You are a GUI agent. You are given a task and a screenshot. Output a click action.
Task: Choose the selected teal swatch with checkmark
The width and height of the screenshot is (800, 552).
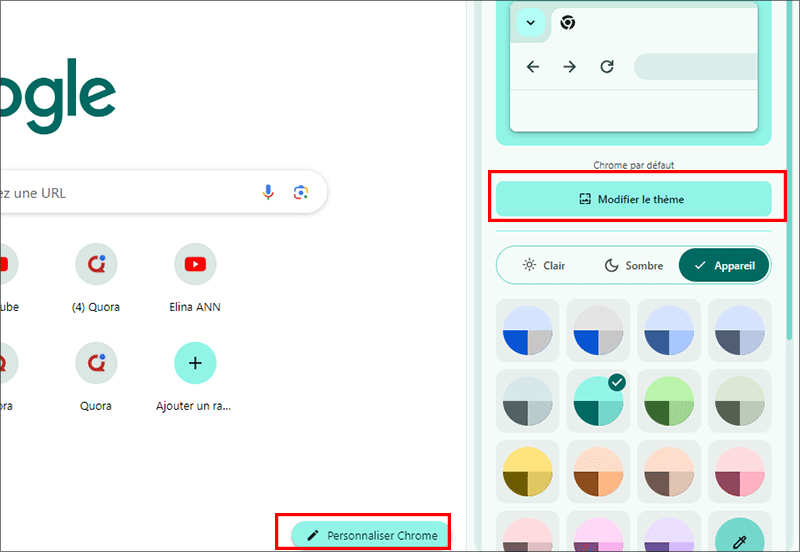coord(598,401)
